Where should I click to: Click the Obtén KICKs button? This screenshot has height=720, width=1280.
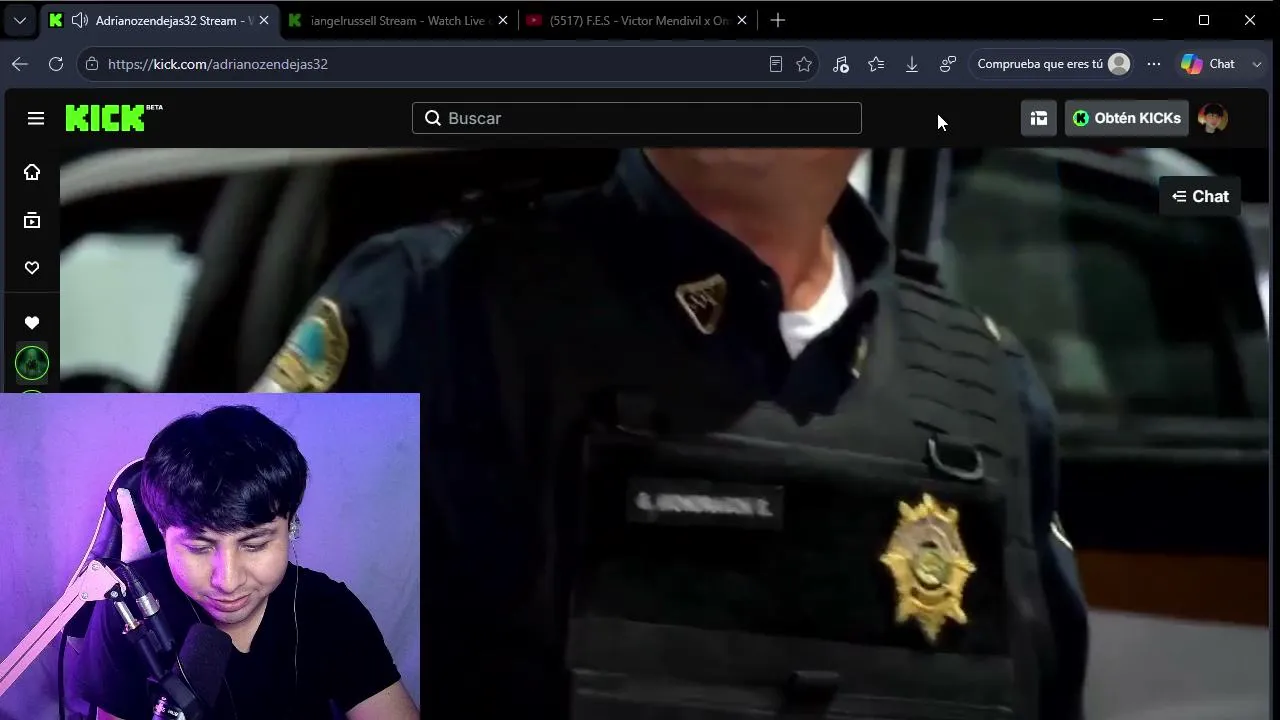tap(1127, 118)
